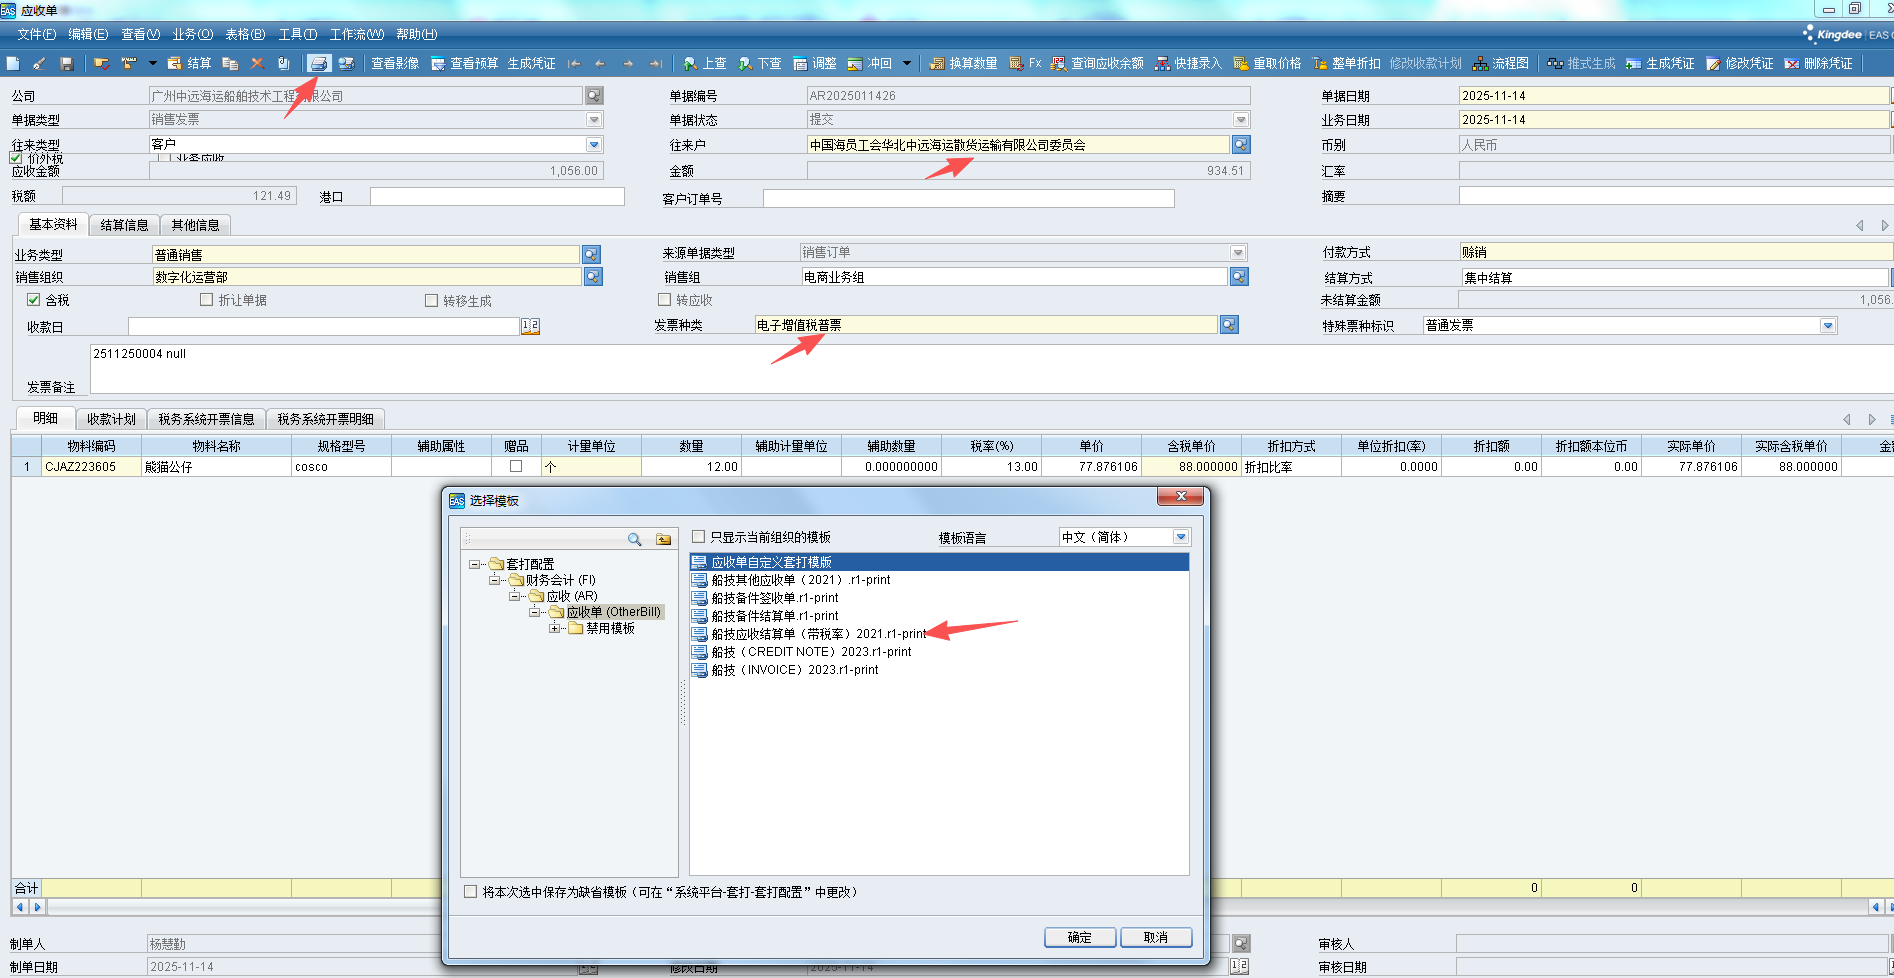Image resolution: width=1894 pixels, height=978 pixels.
Task: Open the 特殊票种标识 dropdown
Action: (x=1828, y=326)
